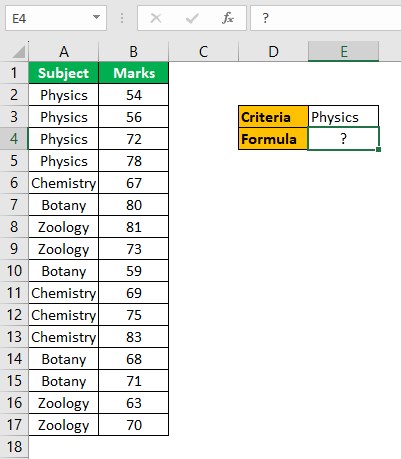Click inside the Name Box showing E4
Viewport: 401px width, 459px height.
tap(48, 18)
